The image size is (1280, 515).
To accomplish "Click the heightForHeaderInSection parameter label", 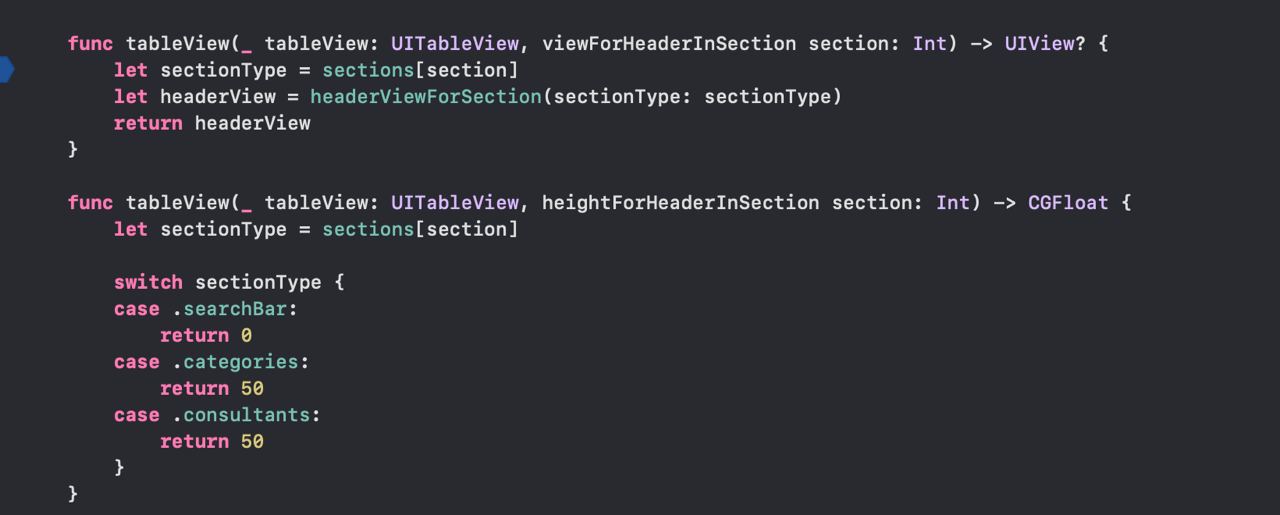I will pyautogui.click(x=680, y=203).
